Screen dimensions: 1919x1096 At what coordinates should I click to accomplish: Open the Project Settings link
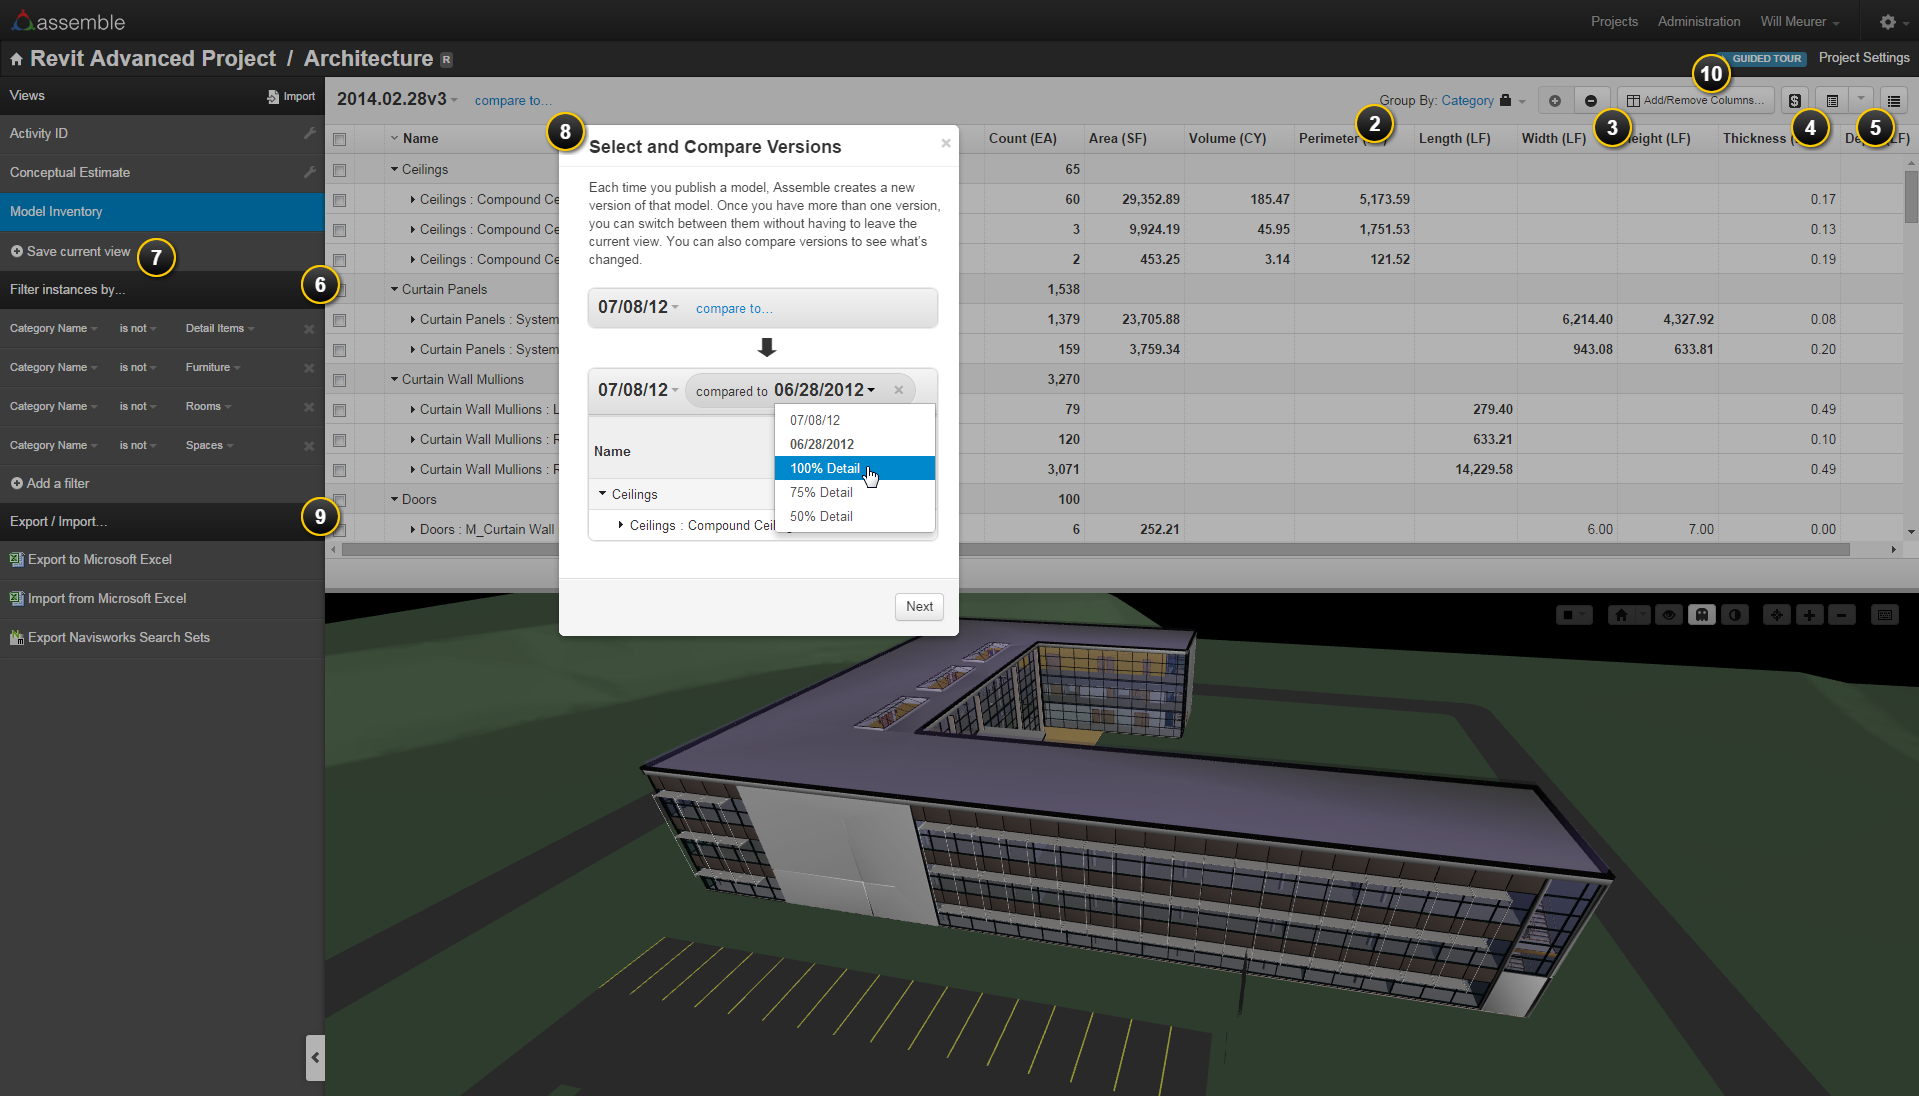click(x=1864, y=58)
